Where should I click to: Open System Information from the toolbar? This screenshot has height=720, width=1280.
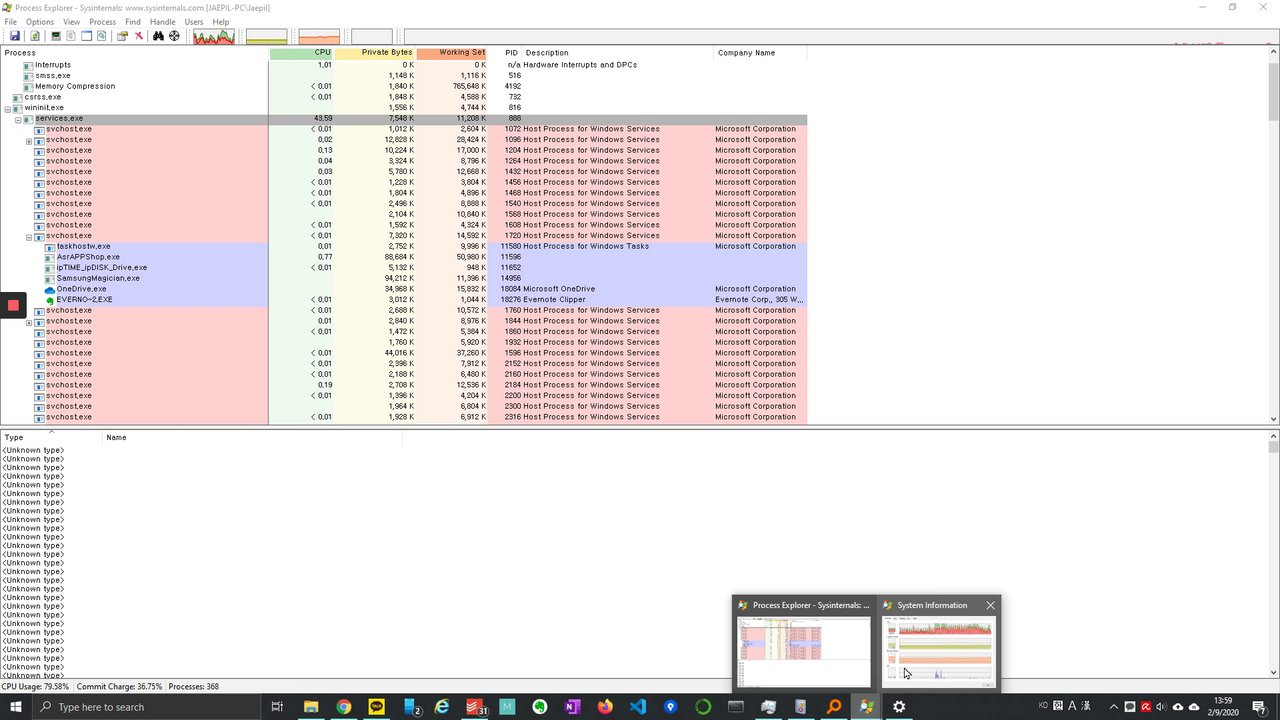pos(56,36)
